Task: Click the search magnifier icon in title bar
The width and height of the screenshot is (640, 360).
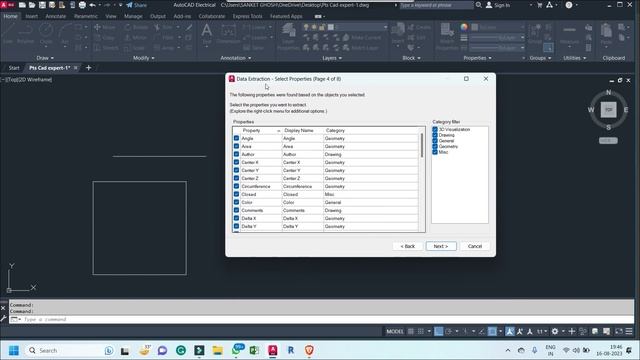Action: coord(478,5)
